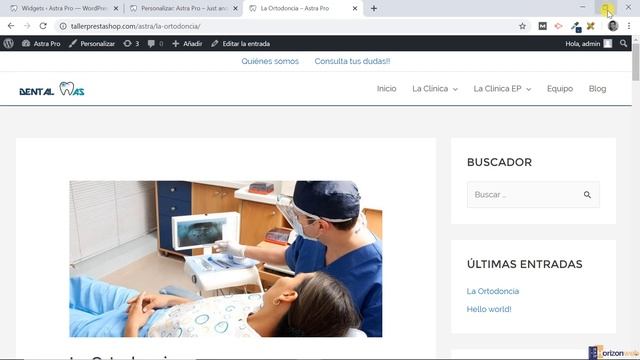Open Personalizar in the admin bar
The height and width of the screenshot is (360, 640).
click(92, 44)
